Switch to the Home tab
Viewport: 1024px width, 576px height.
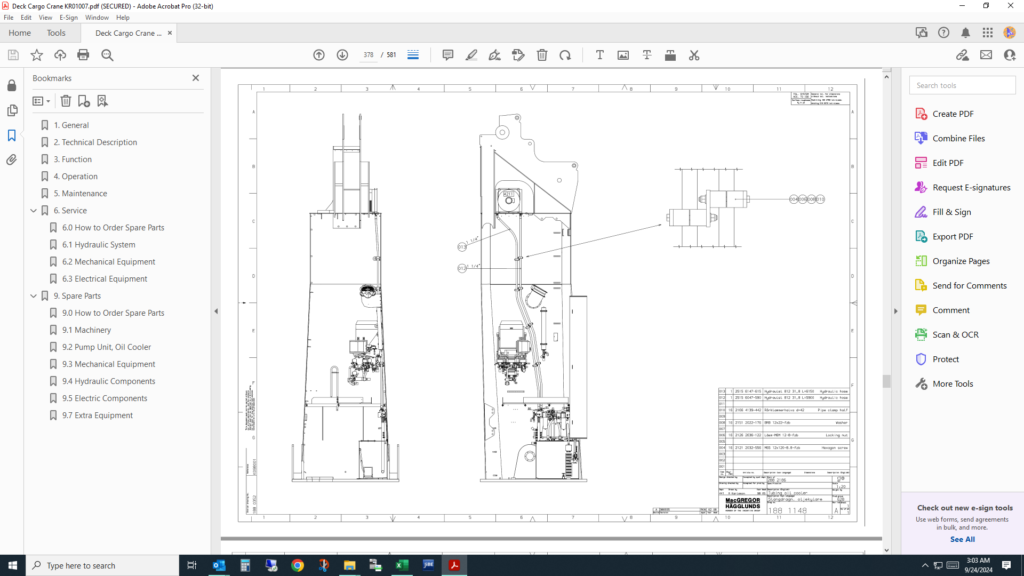(x=20, y=33)
